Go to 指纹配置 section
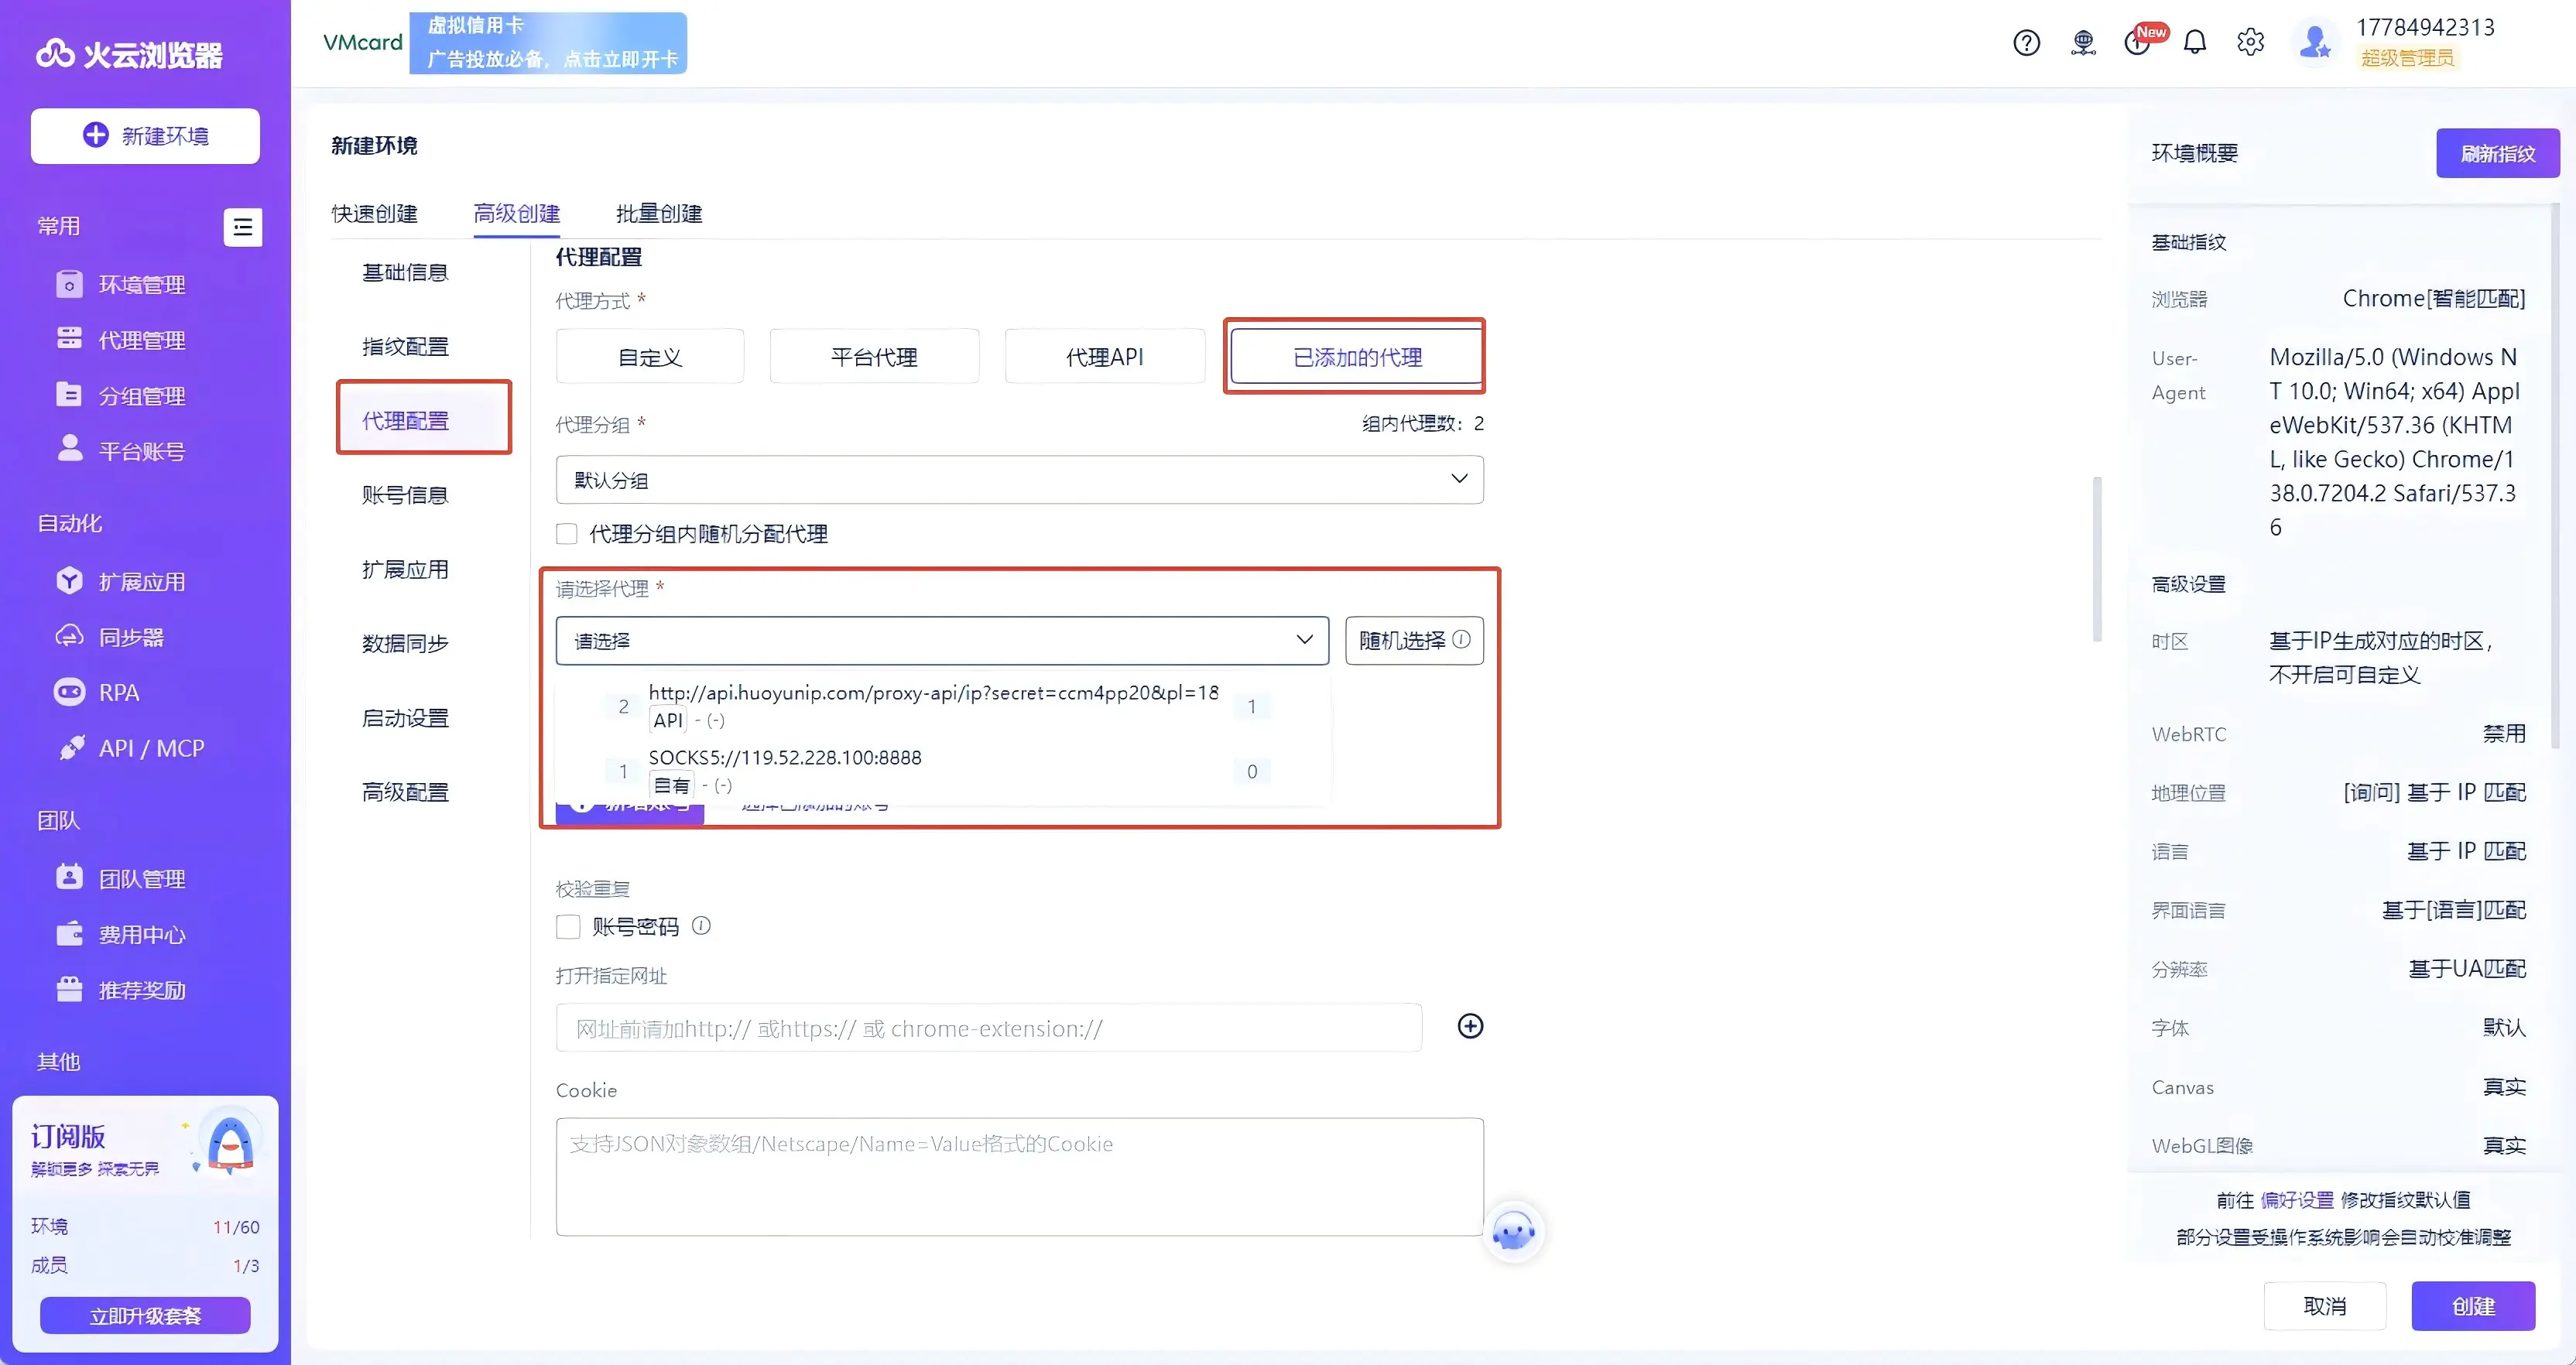Viewport: 2576px width, 1365px height. (x=405, y=346)
